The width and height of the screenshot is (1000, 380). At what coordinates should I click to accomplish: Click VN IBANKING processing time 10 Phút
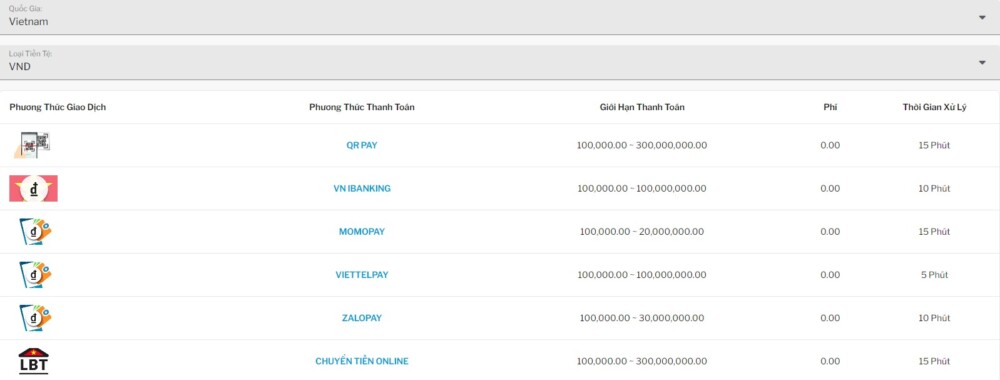[x=934, y=189]
